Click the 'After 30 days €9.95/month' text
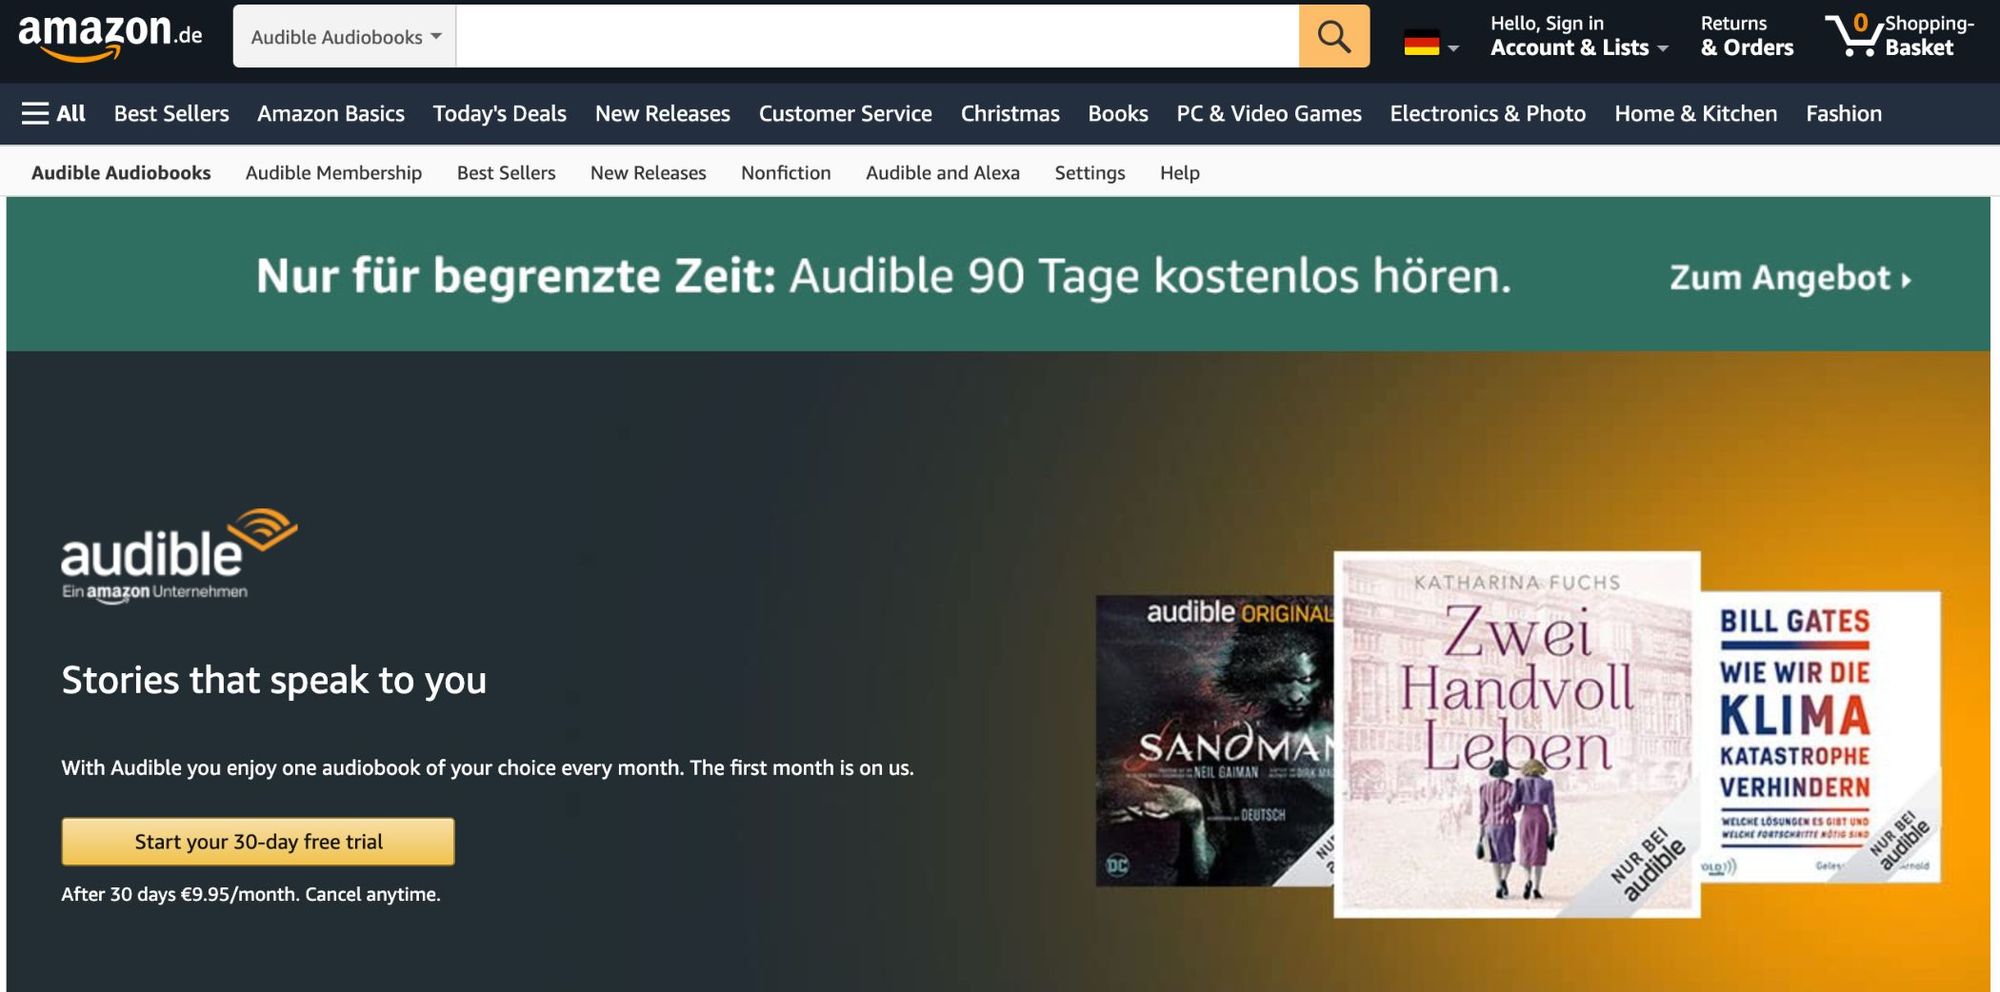 pos(251,894)
